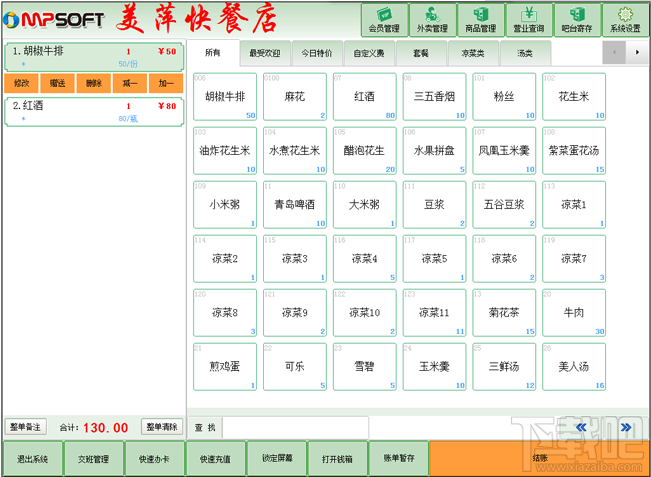
Task: Focus the 查找 search input field
Action: coord(295,428)
